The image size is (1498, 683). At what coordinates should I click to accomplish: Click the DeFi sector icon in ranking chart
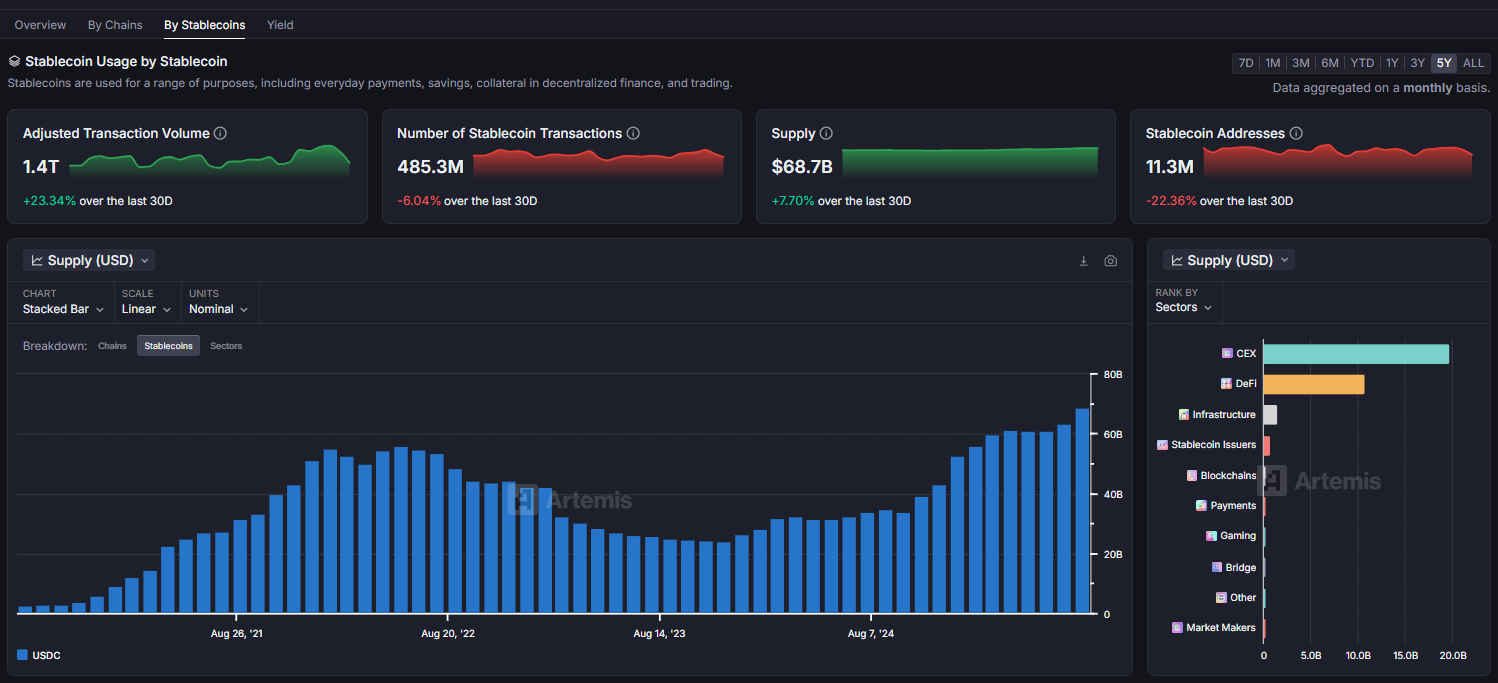[1226, 384]
